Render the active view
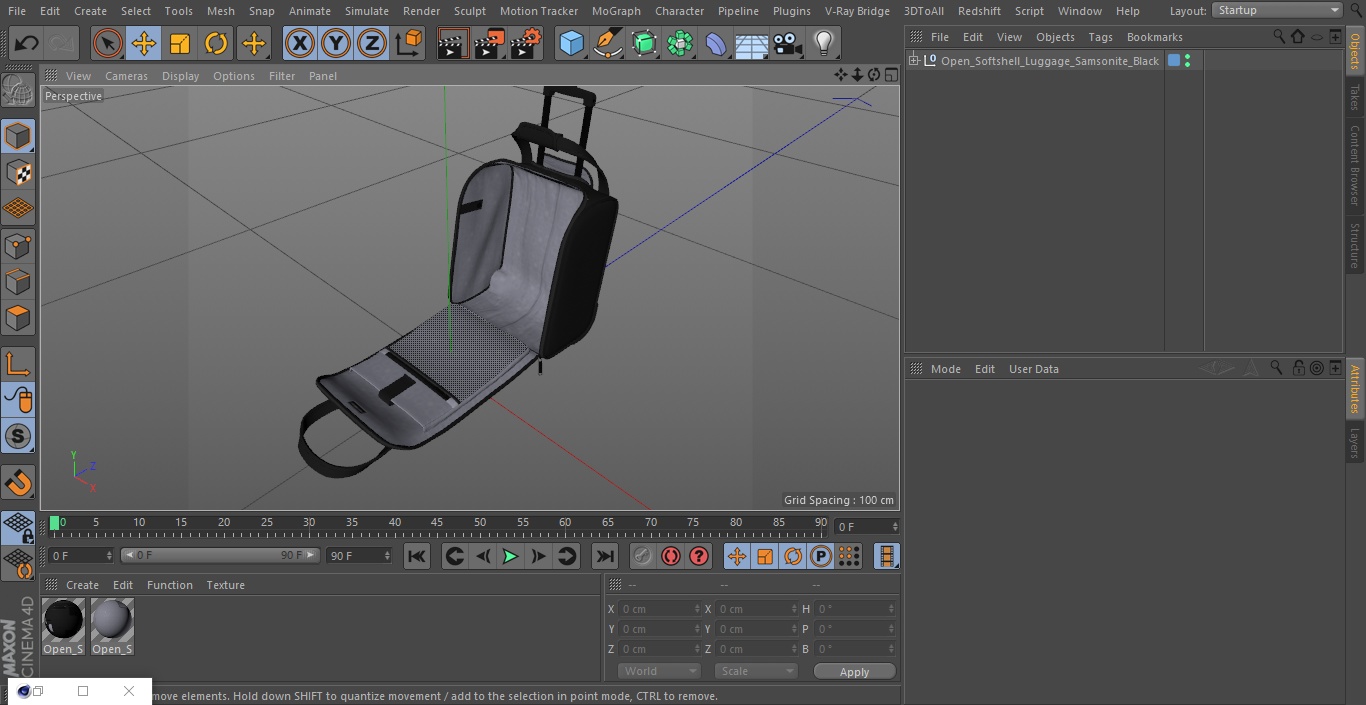The image size is (1366, 705). click(x=453, y=43)
